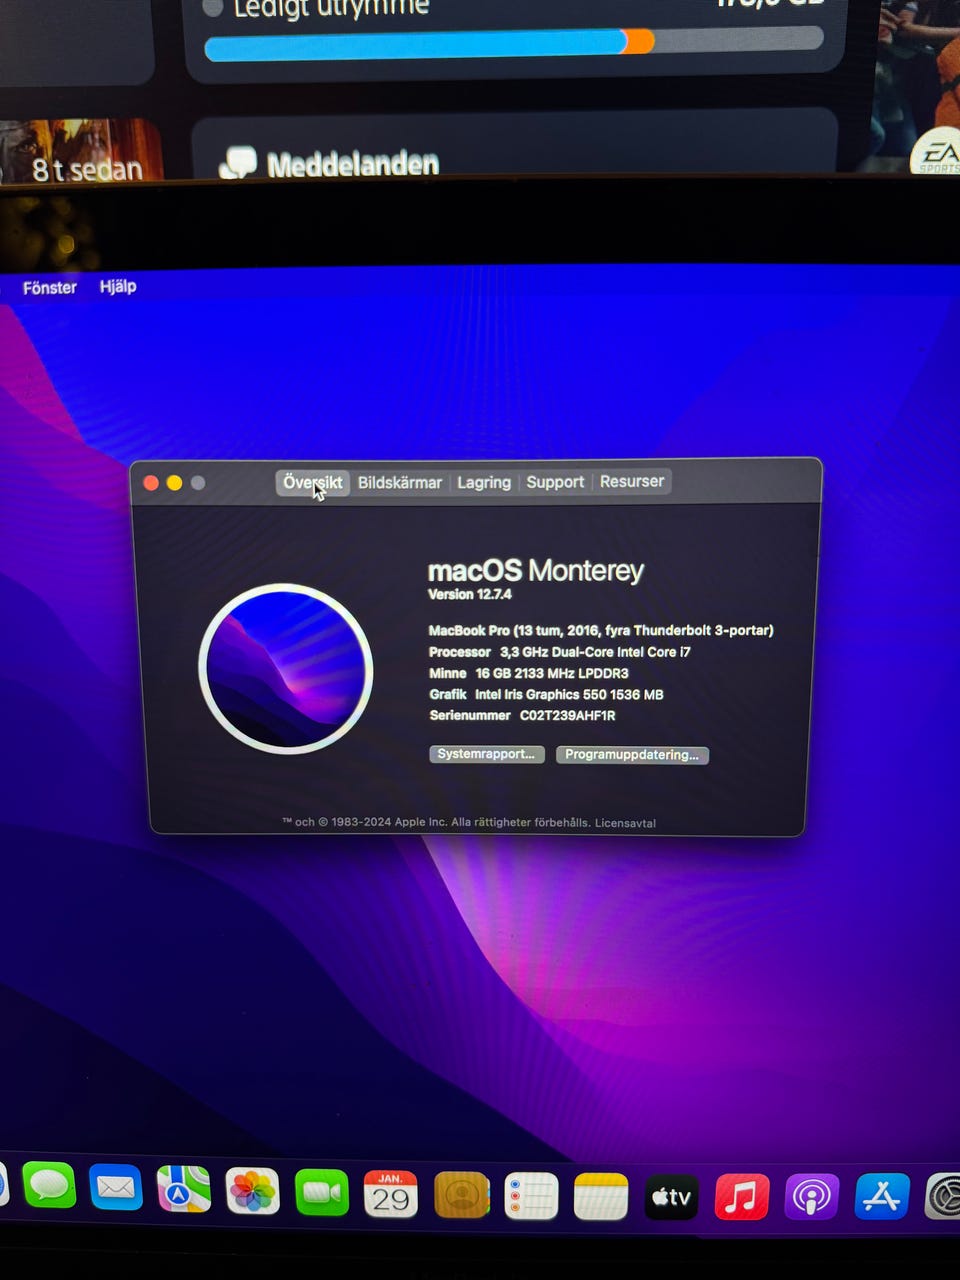
Task: Go to the Support tab
Action: point(555,482)
